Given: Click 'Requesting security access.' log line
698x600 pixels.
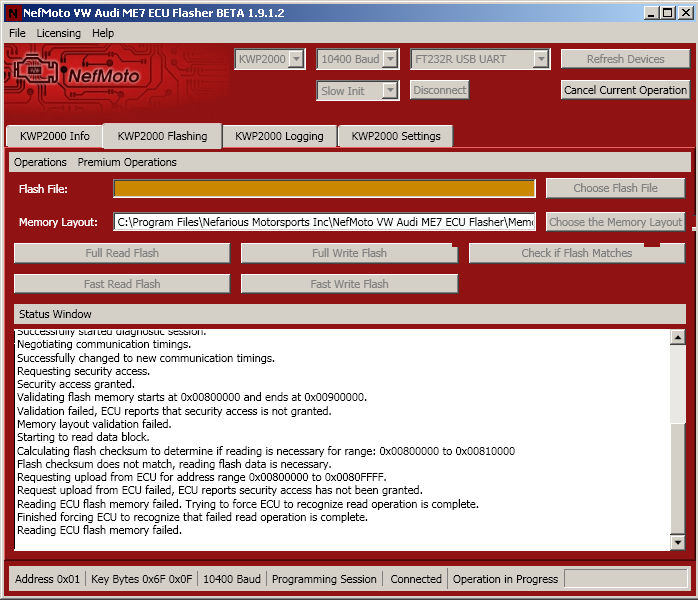Looking at the screenshot, I should (x=83, y=371).
